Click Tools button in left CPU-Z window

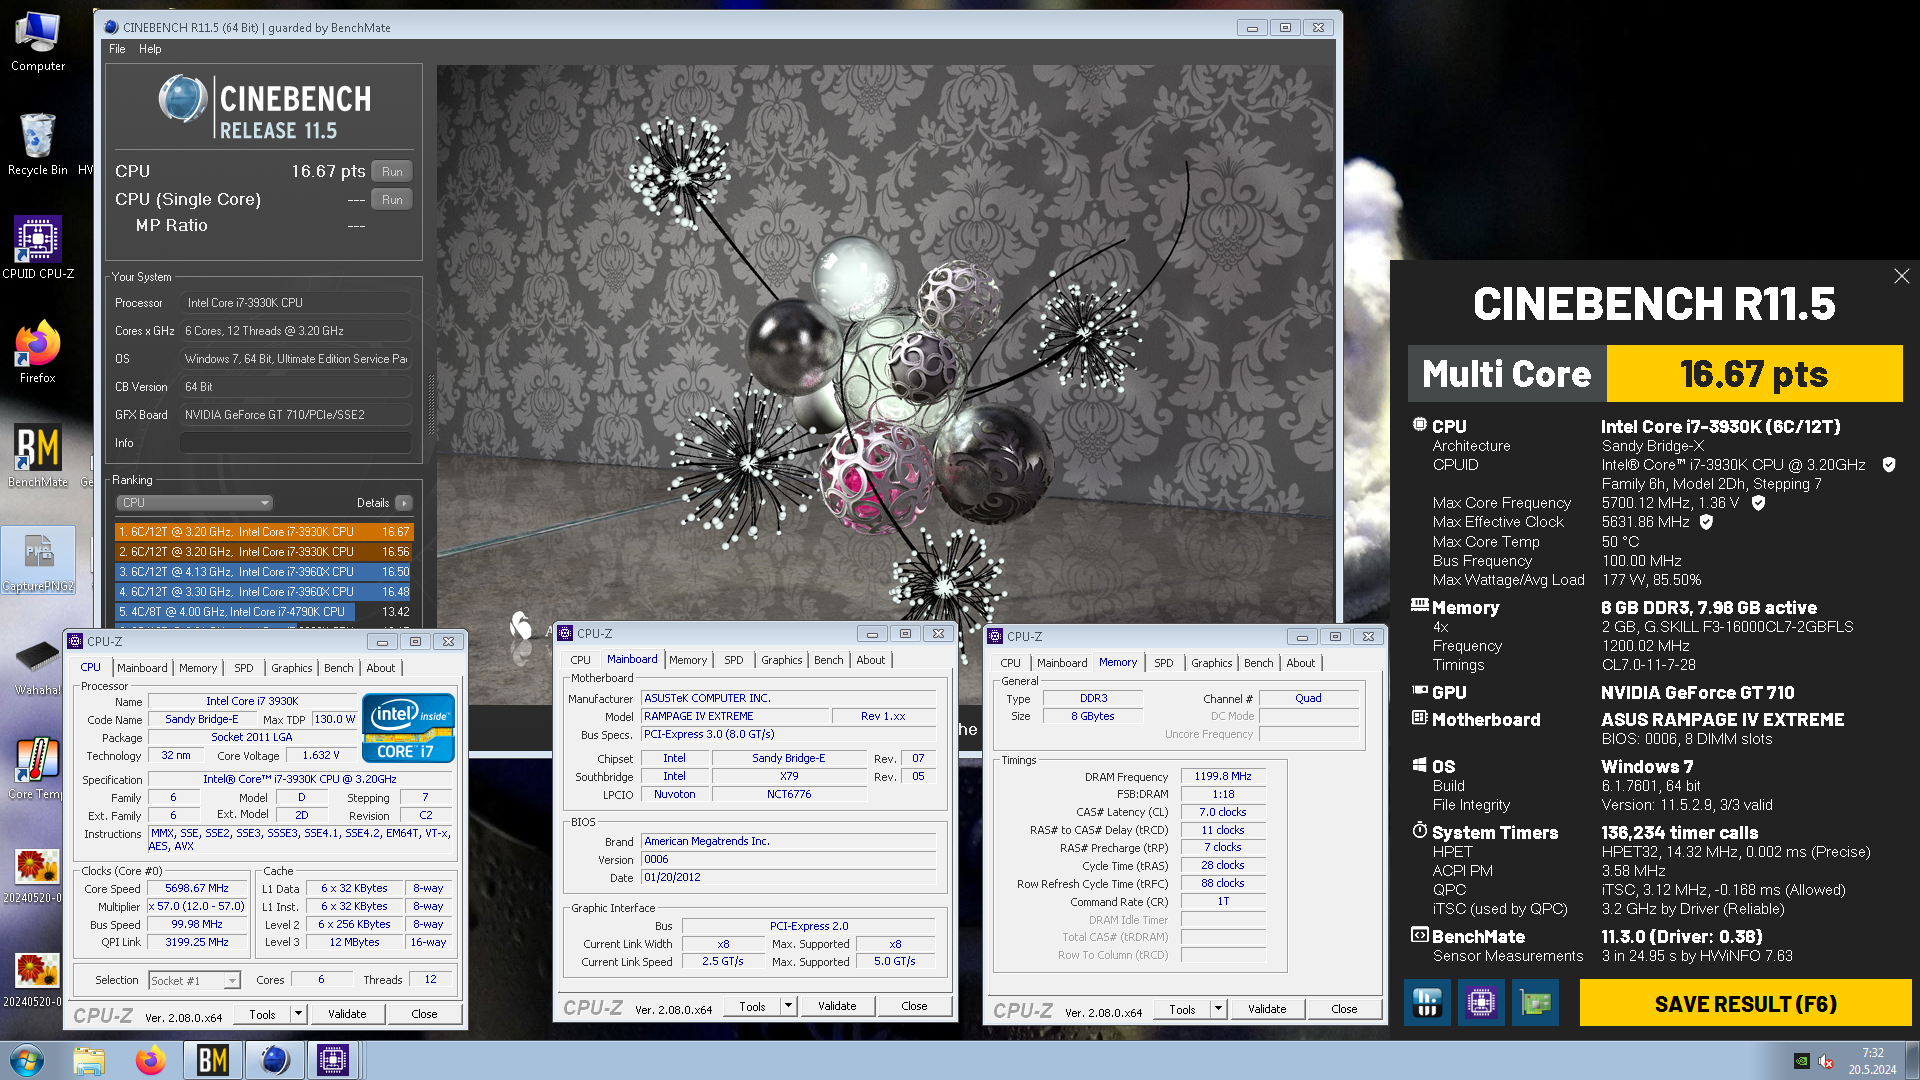(262, 1014)
